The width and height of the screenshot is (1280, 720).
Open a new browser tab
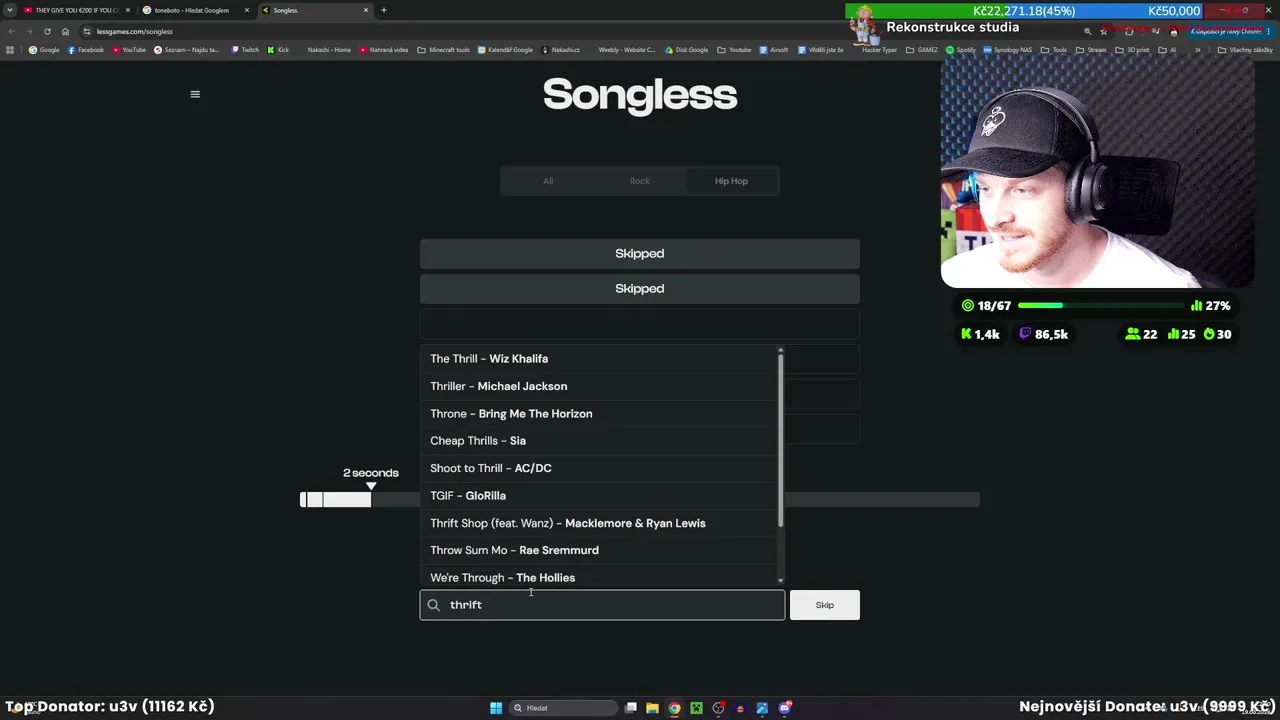(383, 10)
